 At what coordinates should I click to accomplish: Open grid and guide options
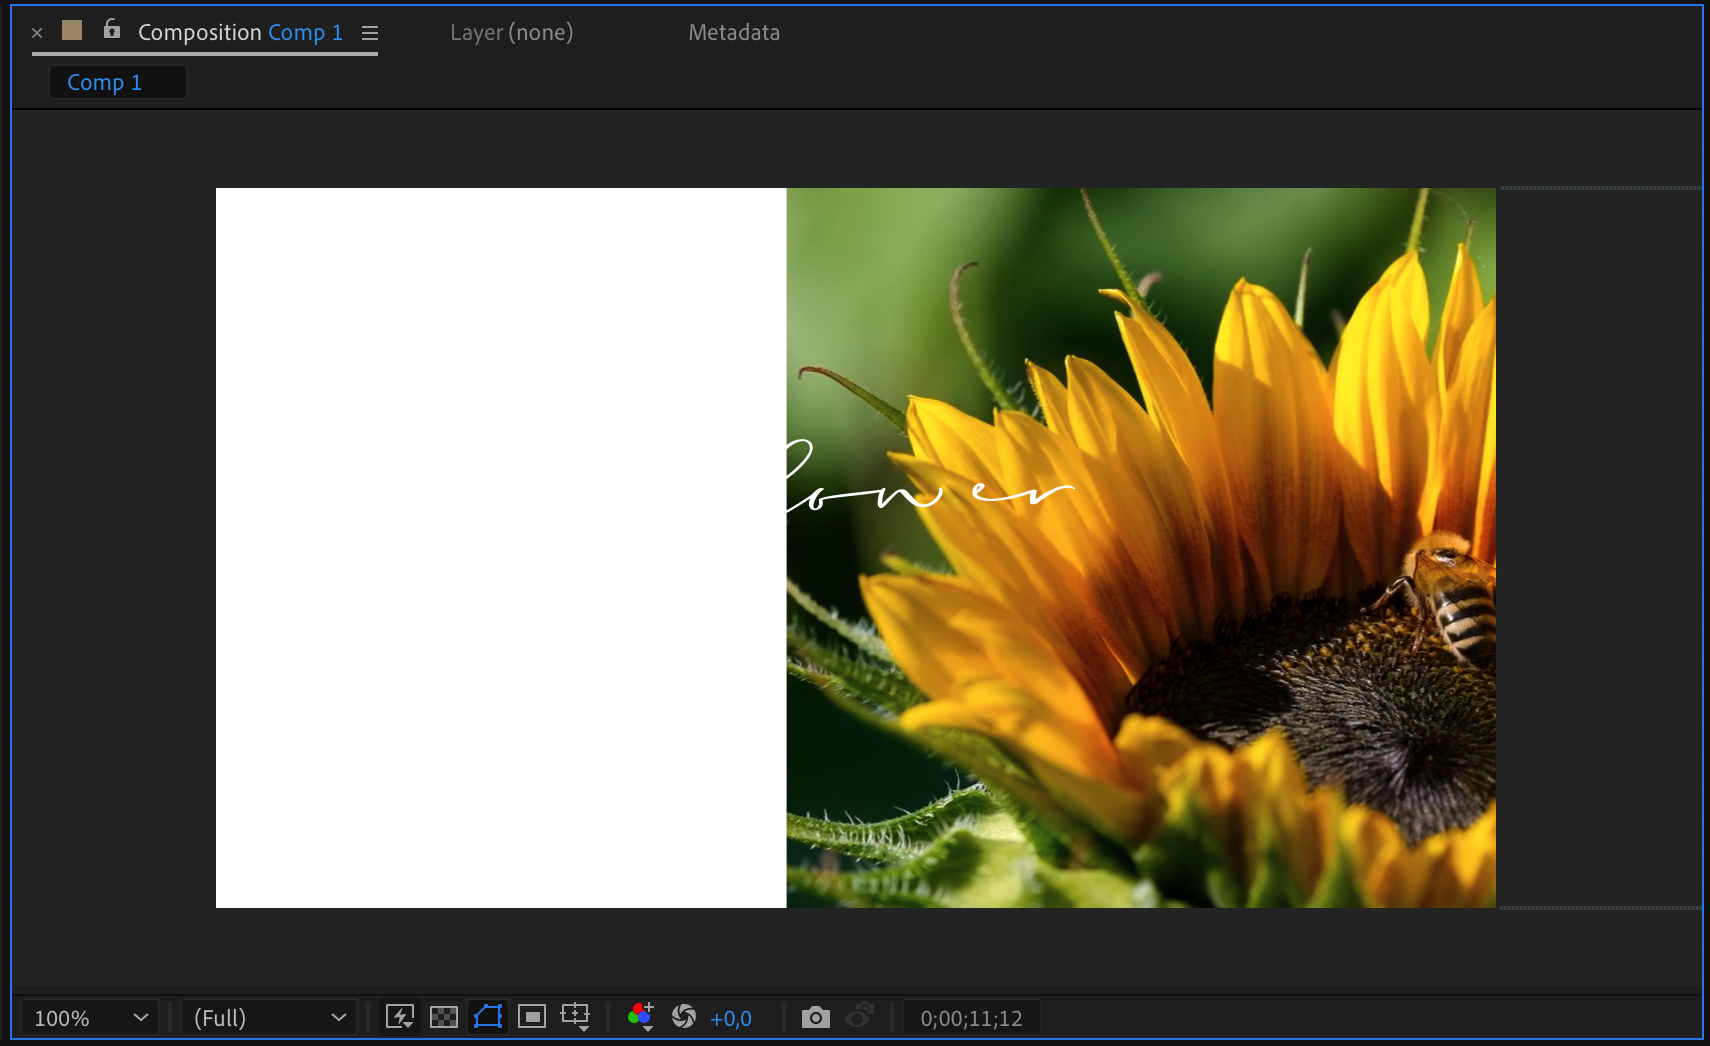[x=576, y=1017]
